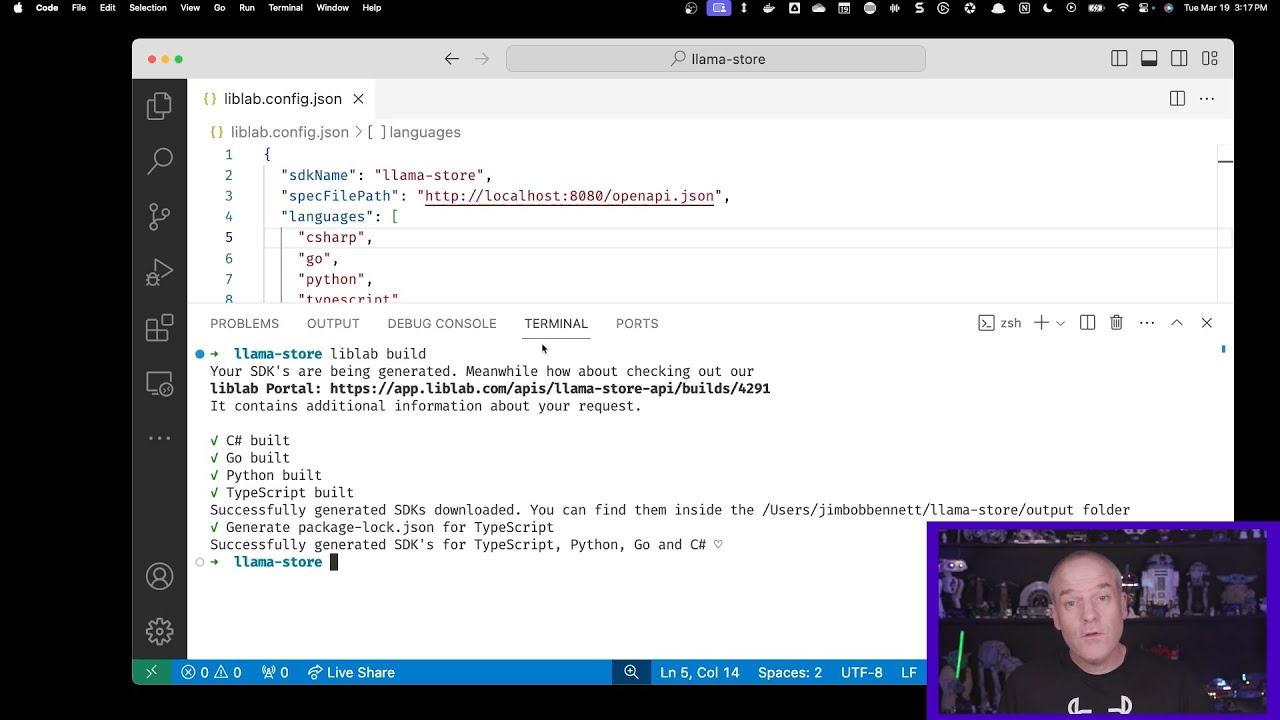Go to line via Ln 5, Col 14
This screenshot has height=720, width=1280.
(699, 673)
